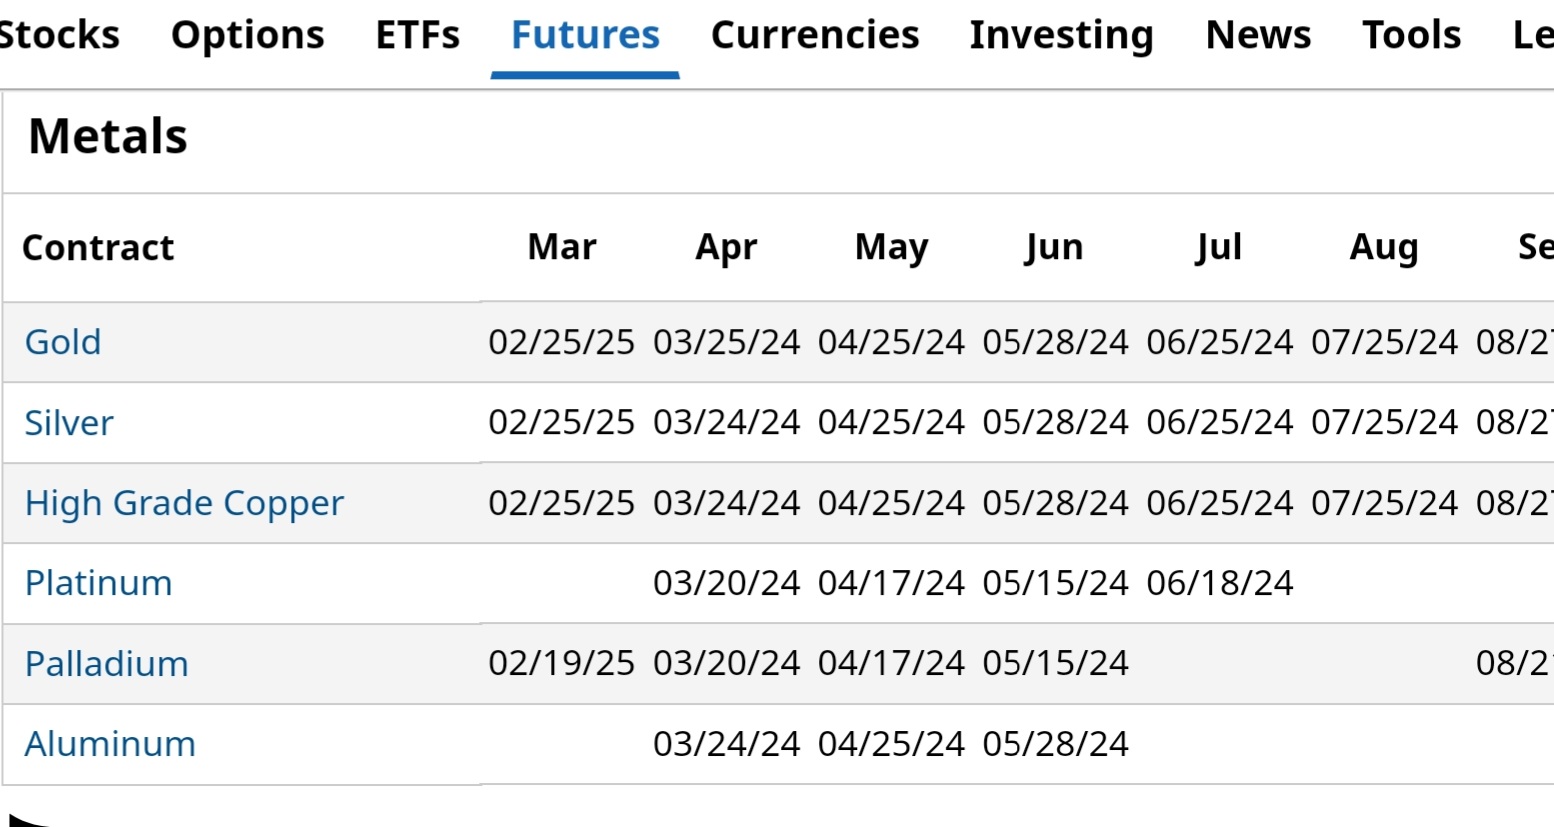Open the Tools menu
This screenshot has width=1554, height=827.
[x=1411, y=35]
